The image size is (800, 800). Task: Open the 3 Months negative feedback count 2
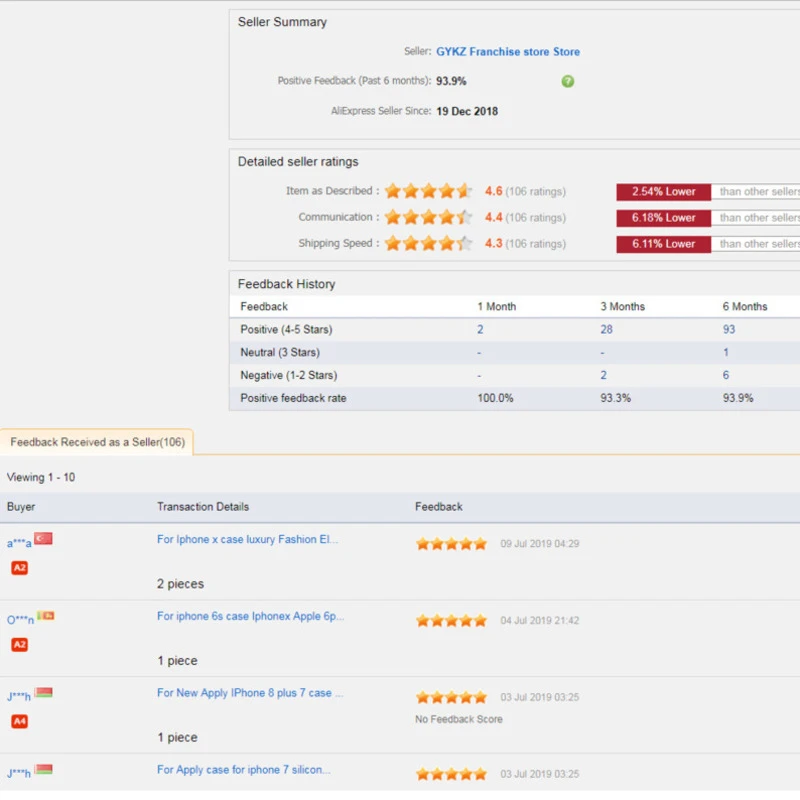click(603, 375)
